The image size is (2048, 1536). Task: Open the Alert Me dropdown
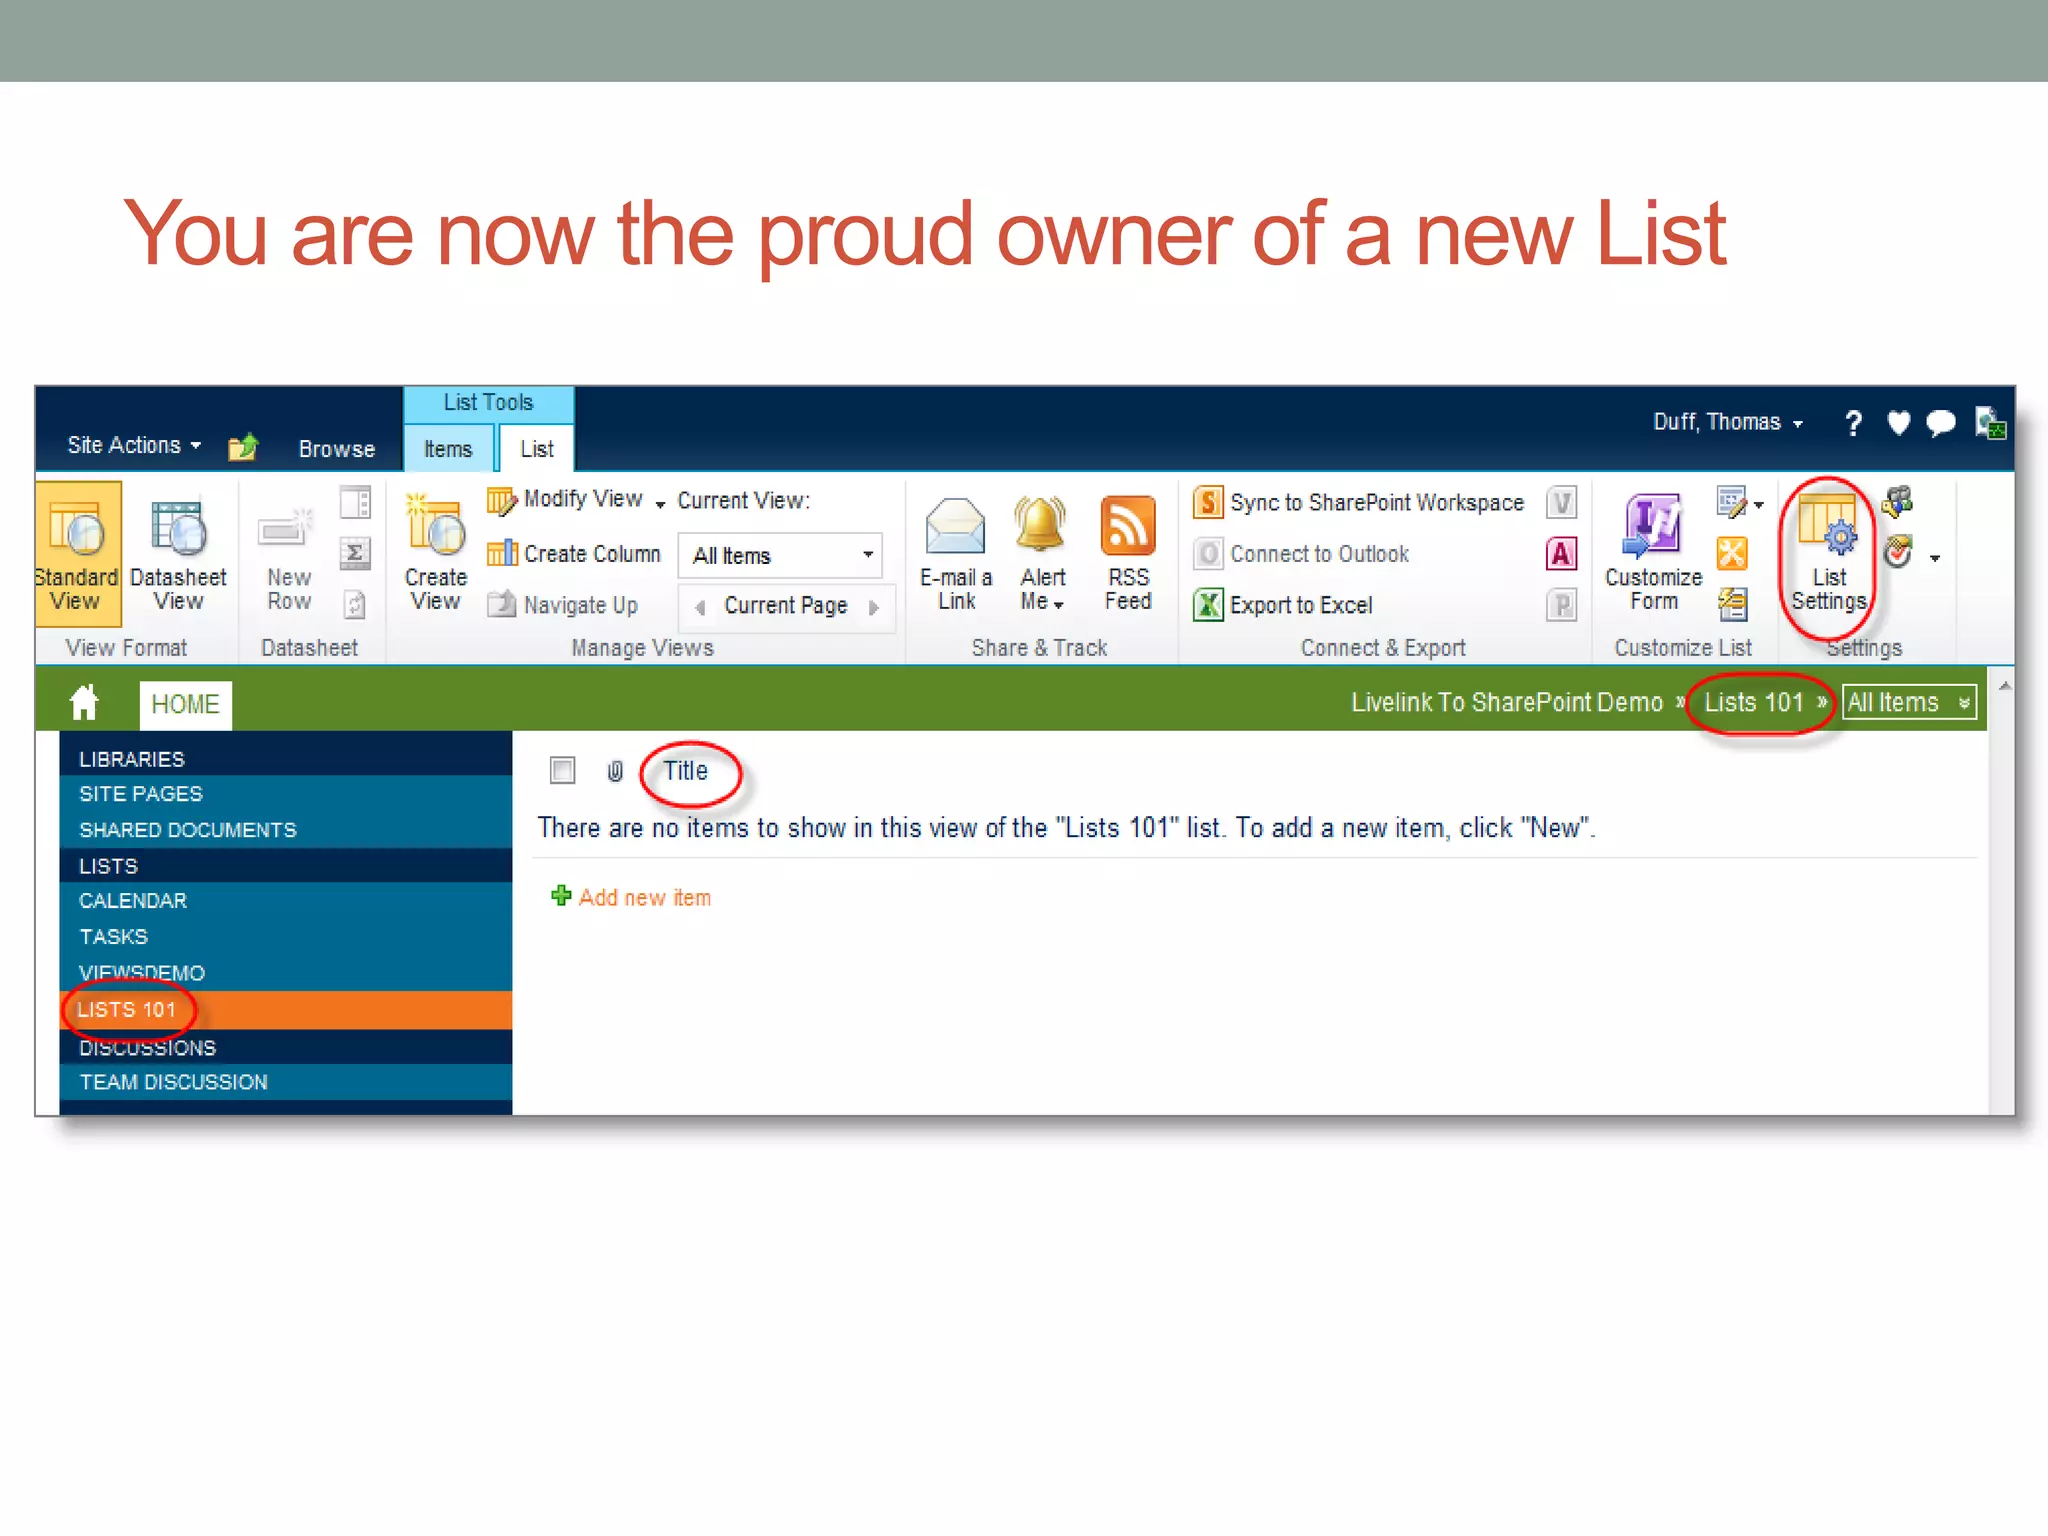(1042, 589)
